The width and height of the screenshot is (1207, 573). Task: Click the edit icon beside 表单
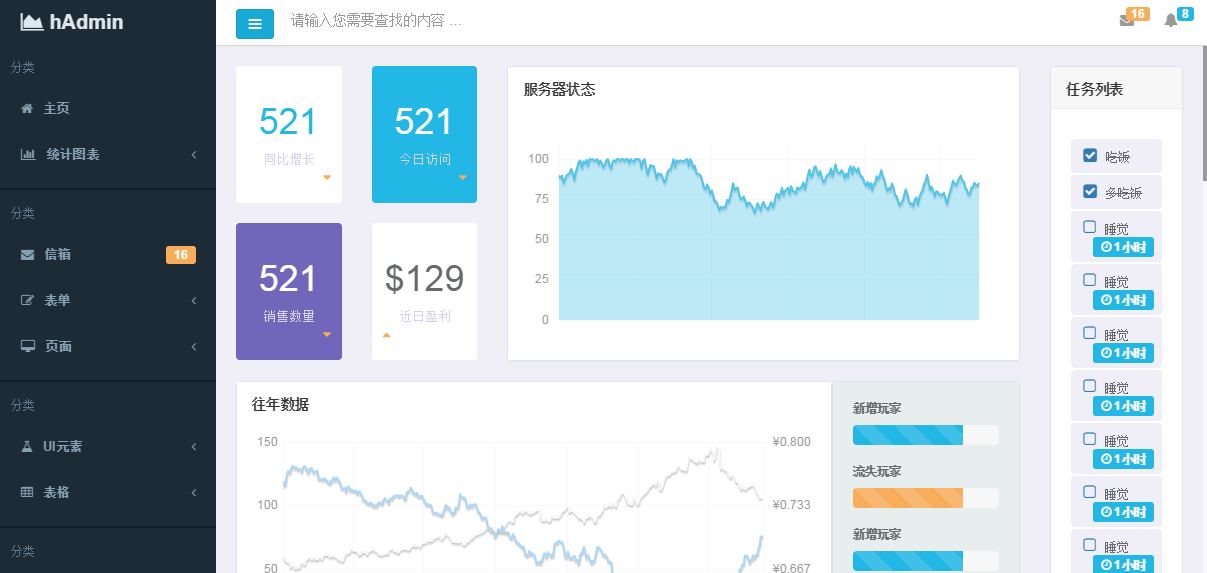click(x=28, y=300)
